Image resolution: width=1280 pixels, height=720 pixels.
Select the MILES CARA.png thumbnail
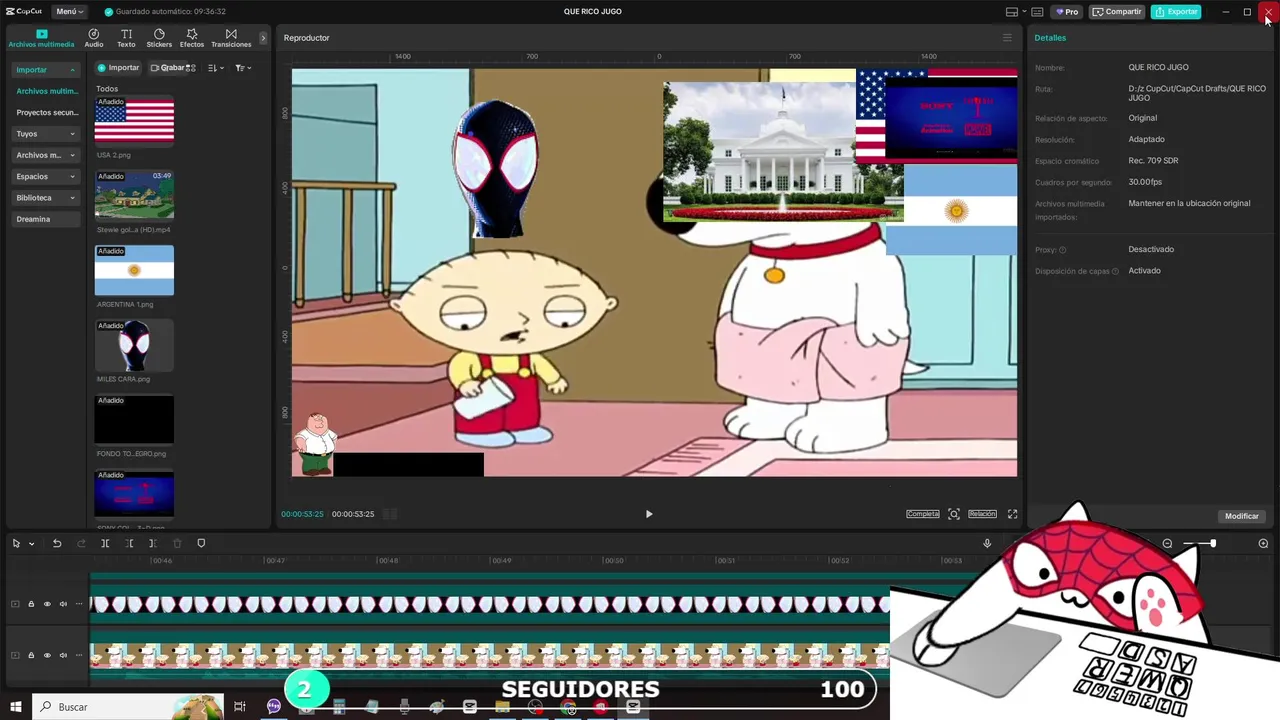[x=134, y=345]
